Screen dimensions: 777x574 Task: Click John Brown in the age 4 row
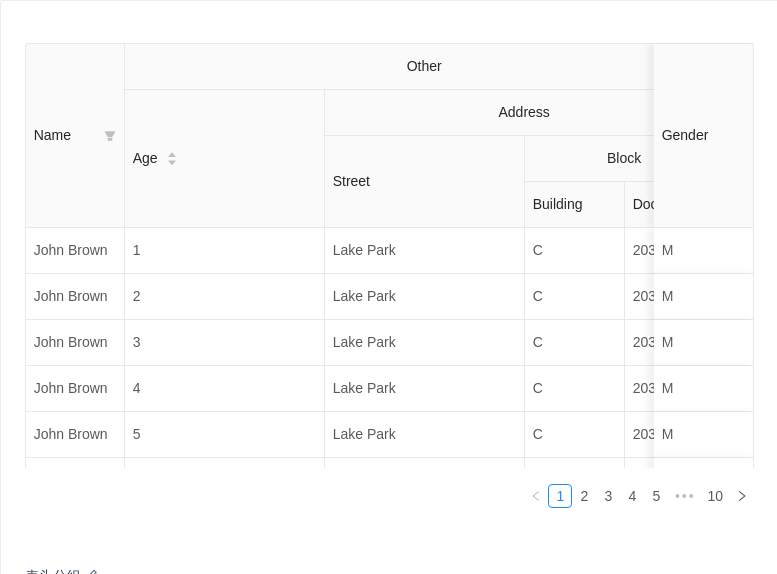(x=70, y=388)
